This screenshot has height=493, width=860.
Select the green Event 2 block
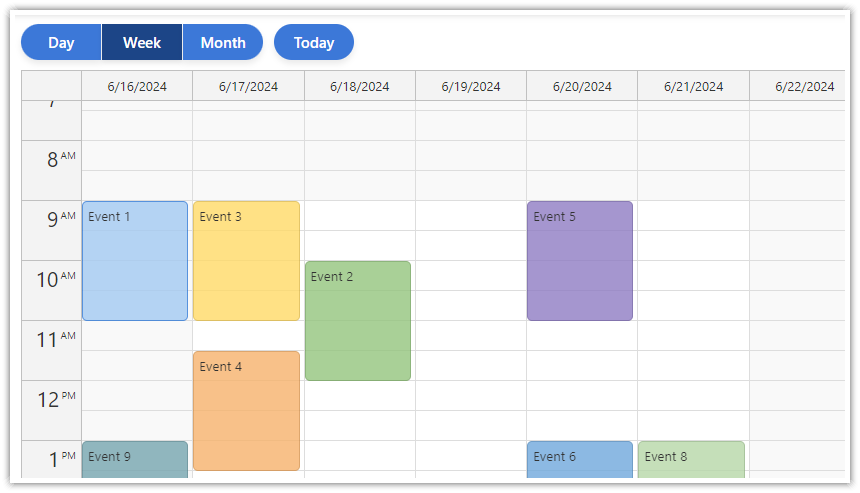tap(358, 321)
